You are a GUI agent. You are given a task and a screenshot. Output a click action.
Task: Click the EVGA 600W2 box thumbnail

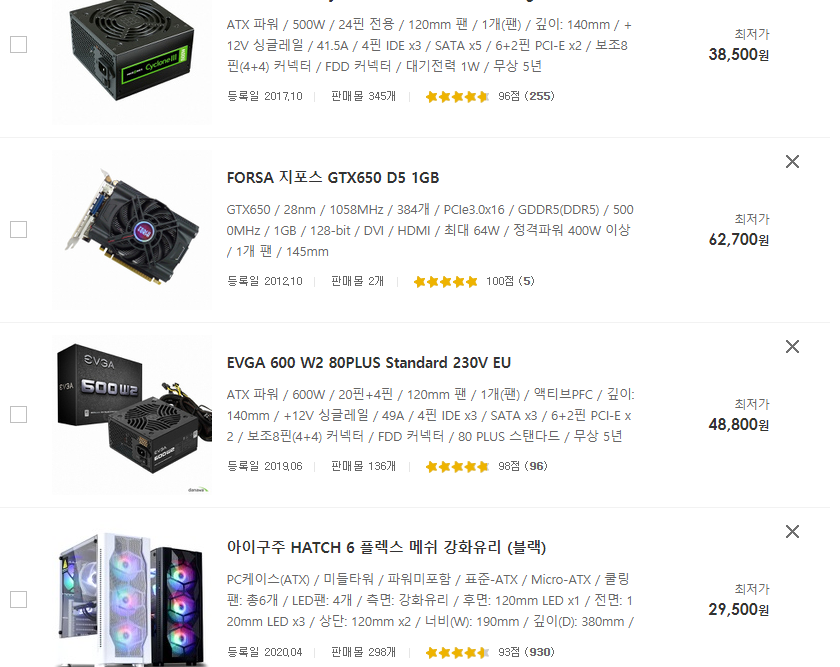click(132, 414)
